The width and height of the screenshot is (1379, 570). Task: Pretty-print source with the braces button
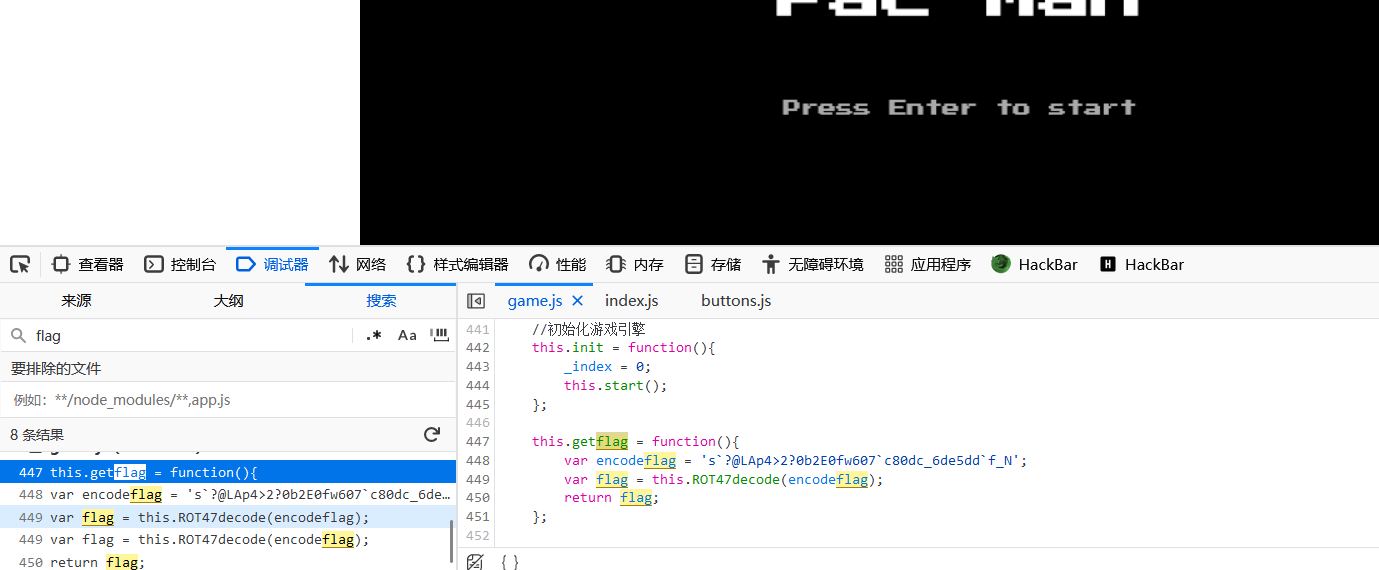click(x=510, y=561)
